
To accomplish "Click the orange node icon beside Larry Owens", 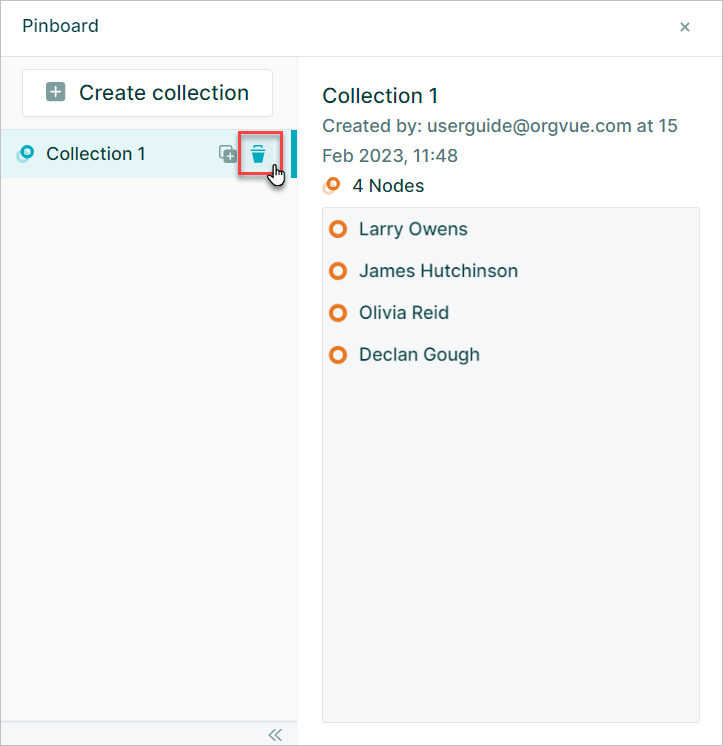I will tap(338, 229).
